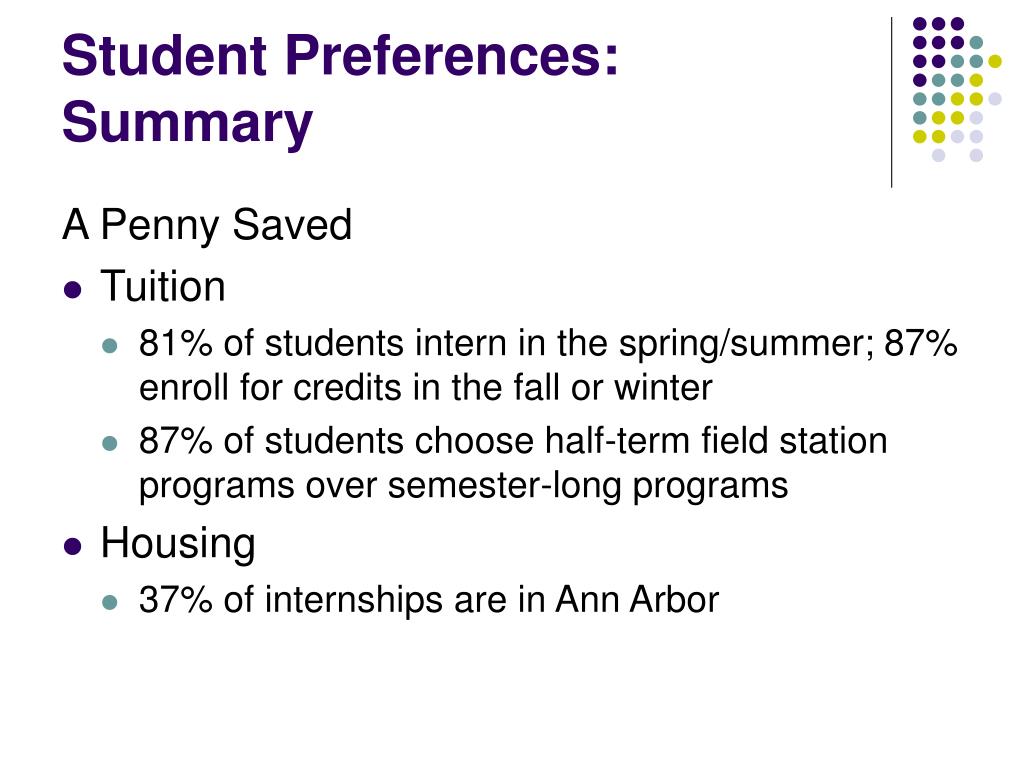Click the slide title 'Student Preferences: Summary'

(x=340, y=89)
